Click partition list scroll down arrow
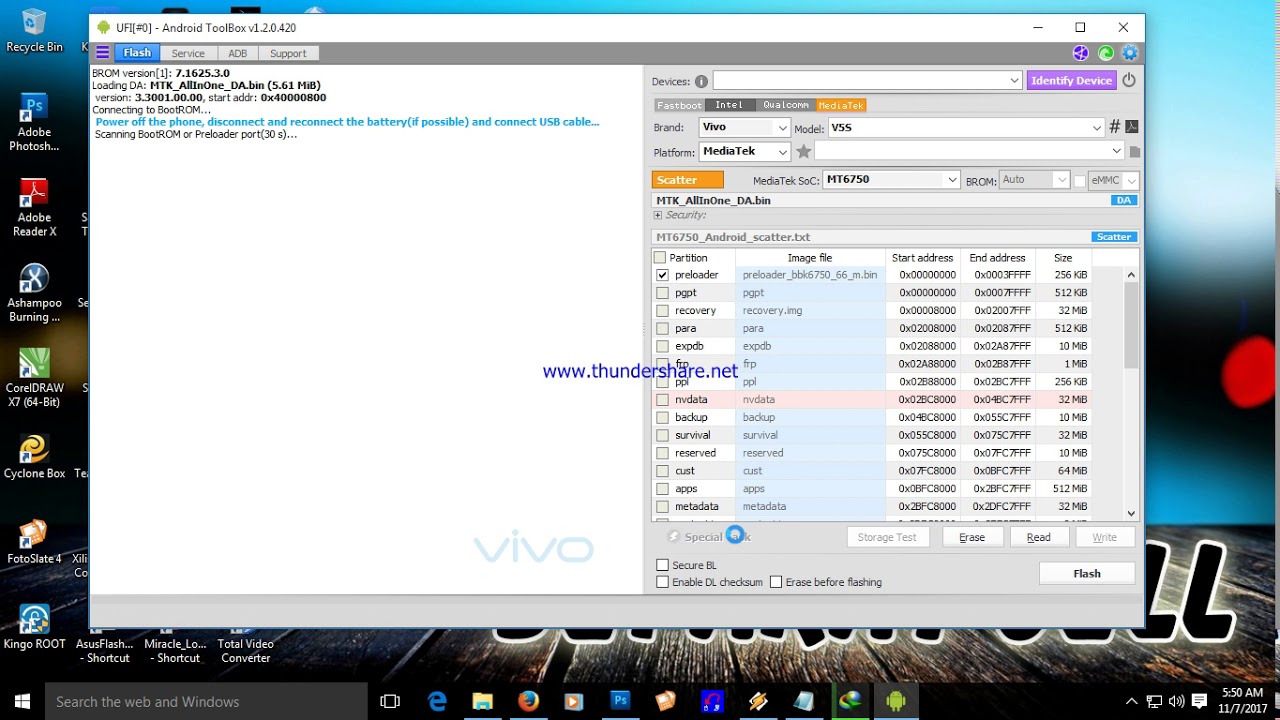Image resolution: width=1280 pixels, height=720 pixels. [1131, 513]
